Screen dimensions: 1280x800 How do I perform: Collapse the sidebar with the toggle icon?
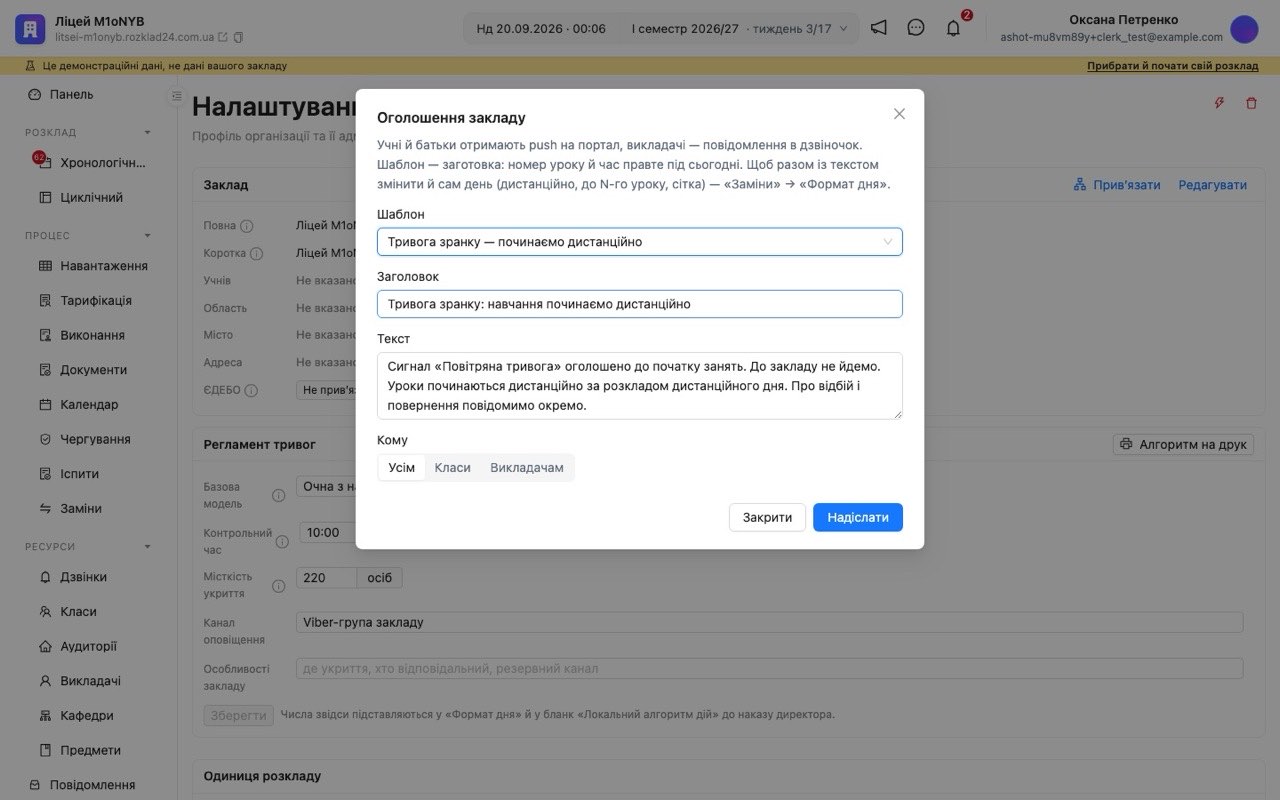[177, 96]
